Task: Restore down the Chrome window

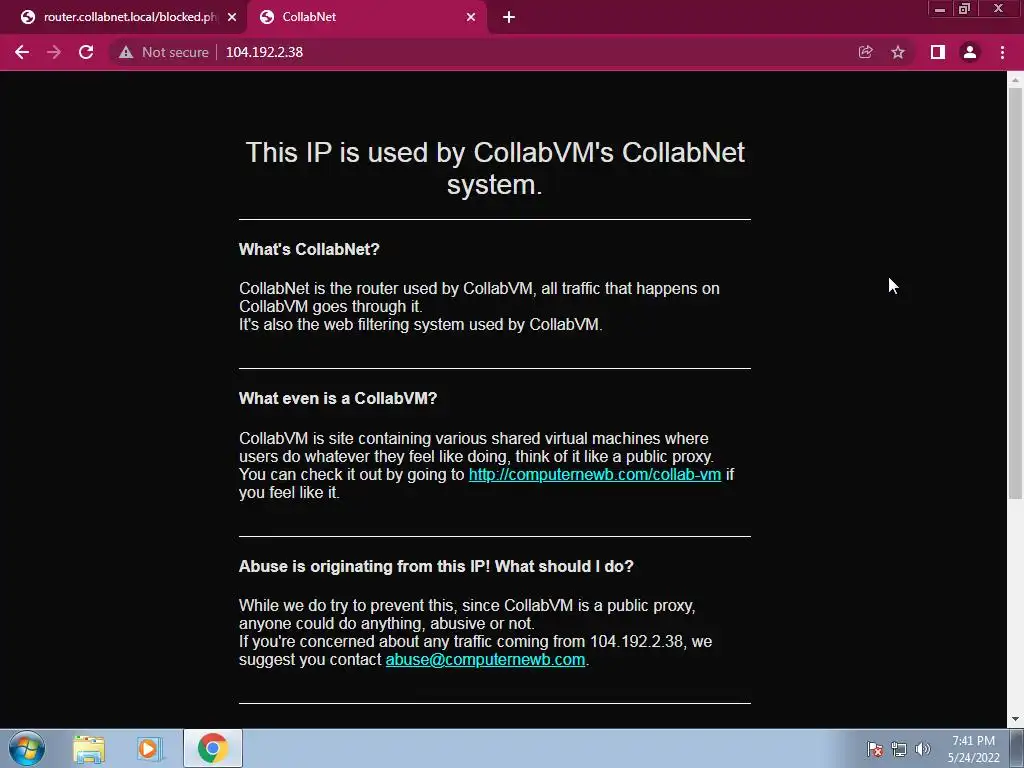Action: tap(965, 9)
